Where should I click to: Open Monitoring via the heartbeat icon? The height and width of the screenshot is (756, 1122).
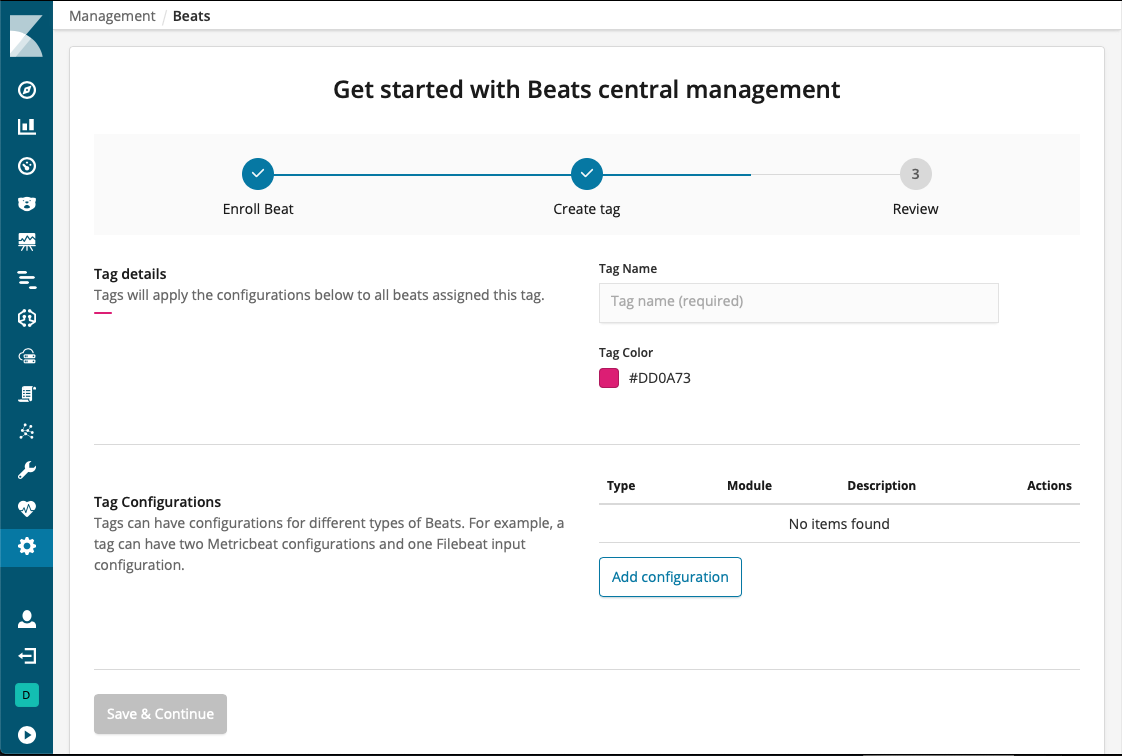tap(26, 509)
